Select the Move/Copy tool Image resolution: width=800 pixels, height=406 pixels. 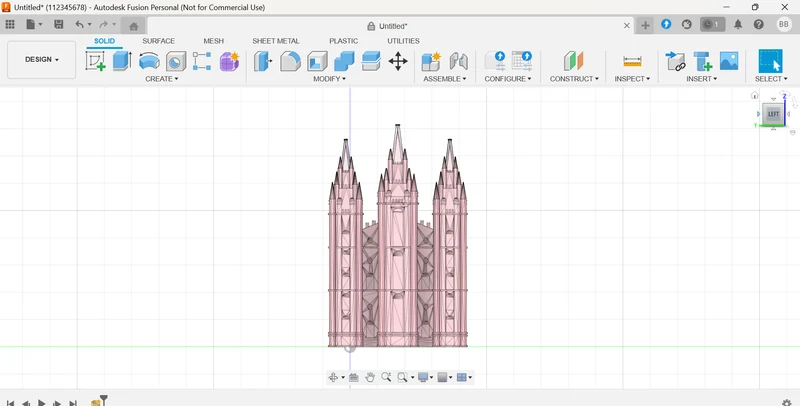click(398, 61)
